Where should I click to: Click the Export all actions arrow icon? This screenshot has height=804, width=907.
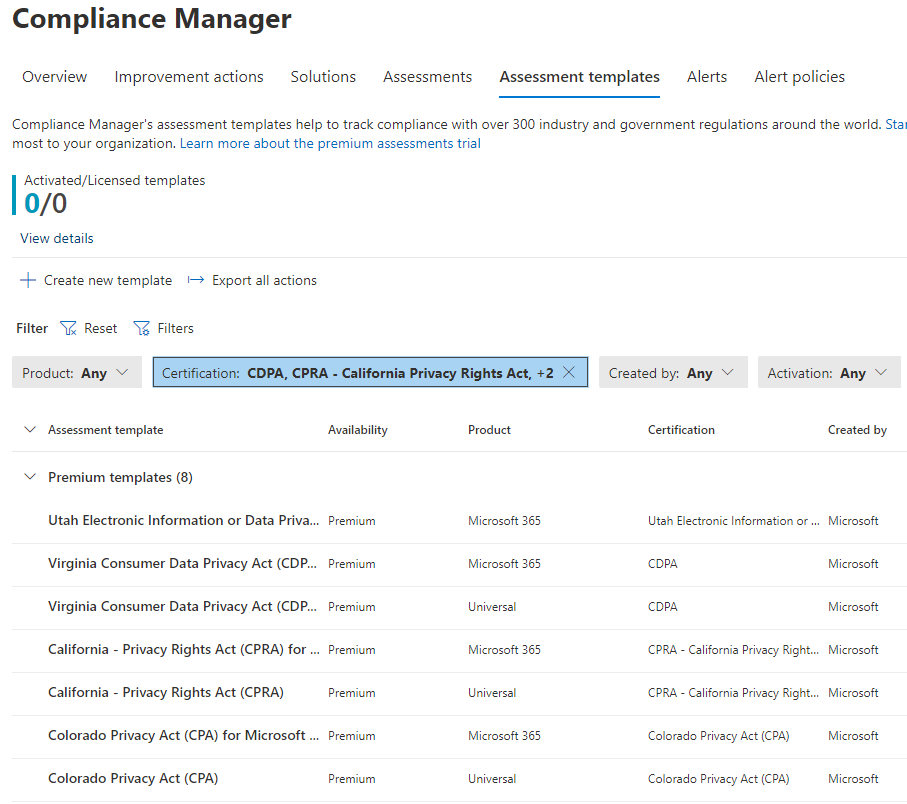196,281
